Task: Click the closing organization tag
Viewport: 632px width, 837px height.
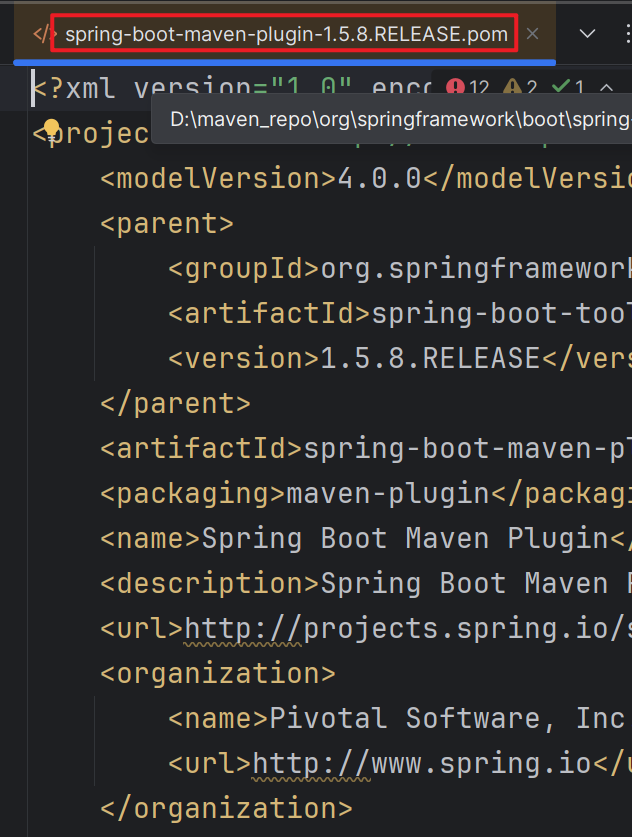Action: point(227,809)
